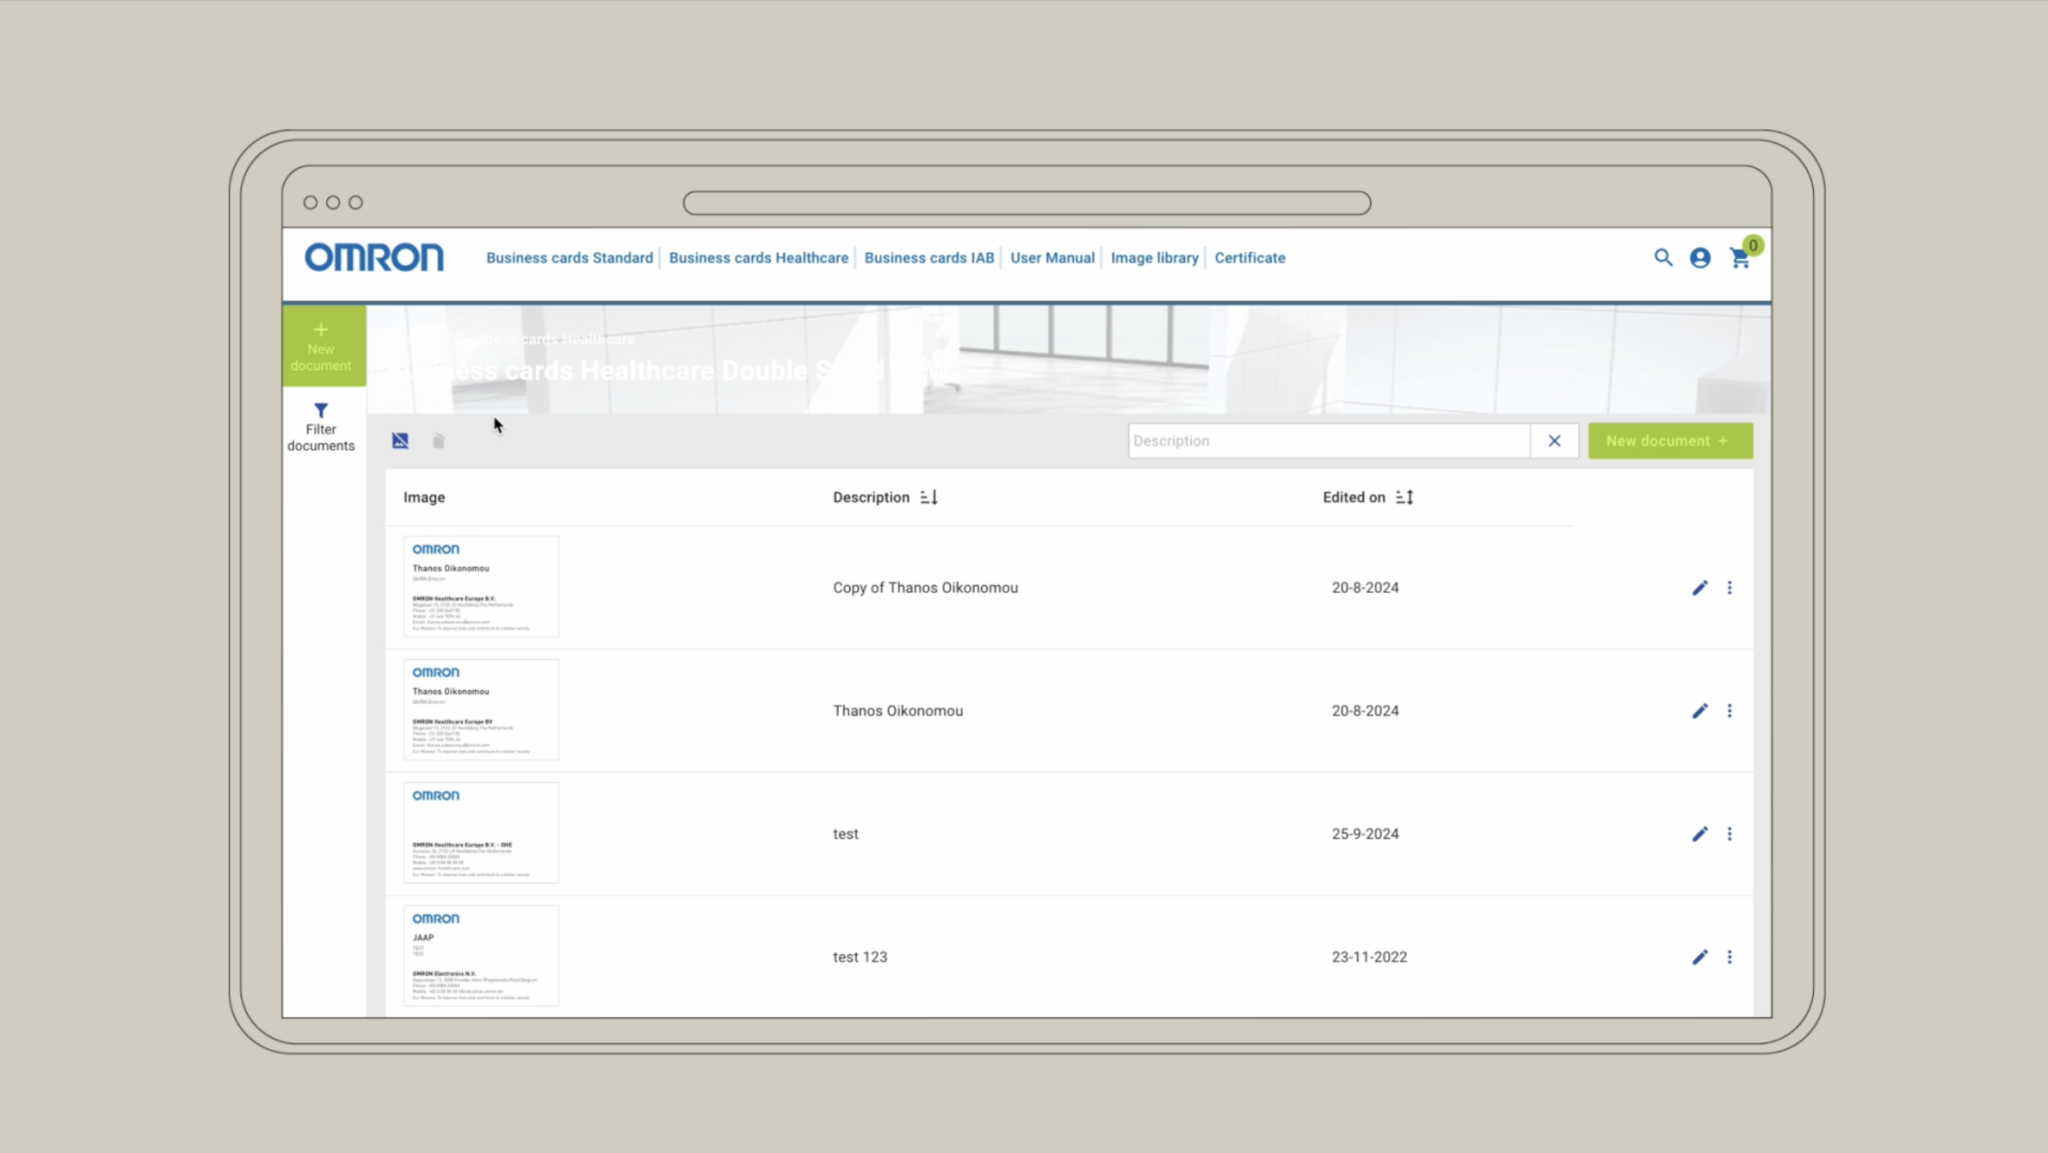
Task: Focus the Description search field
Action: tap(1329, 441)
